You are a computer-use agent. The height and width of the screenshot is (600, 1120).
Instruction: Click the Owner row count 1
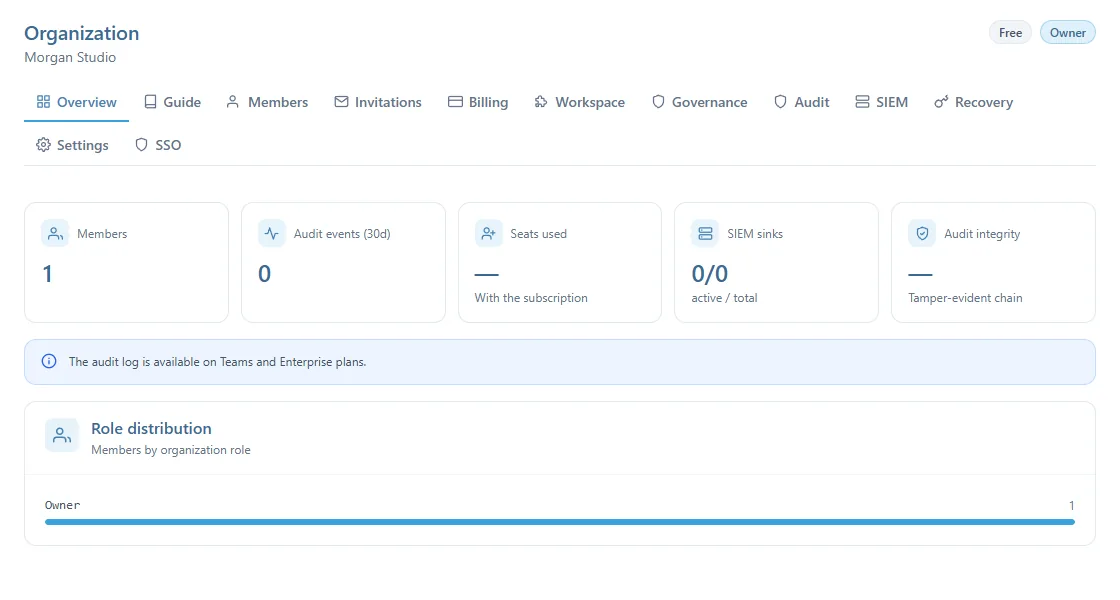1071,505
